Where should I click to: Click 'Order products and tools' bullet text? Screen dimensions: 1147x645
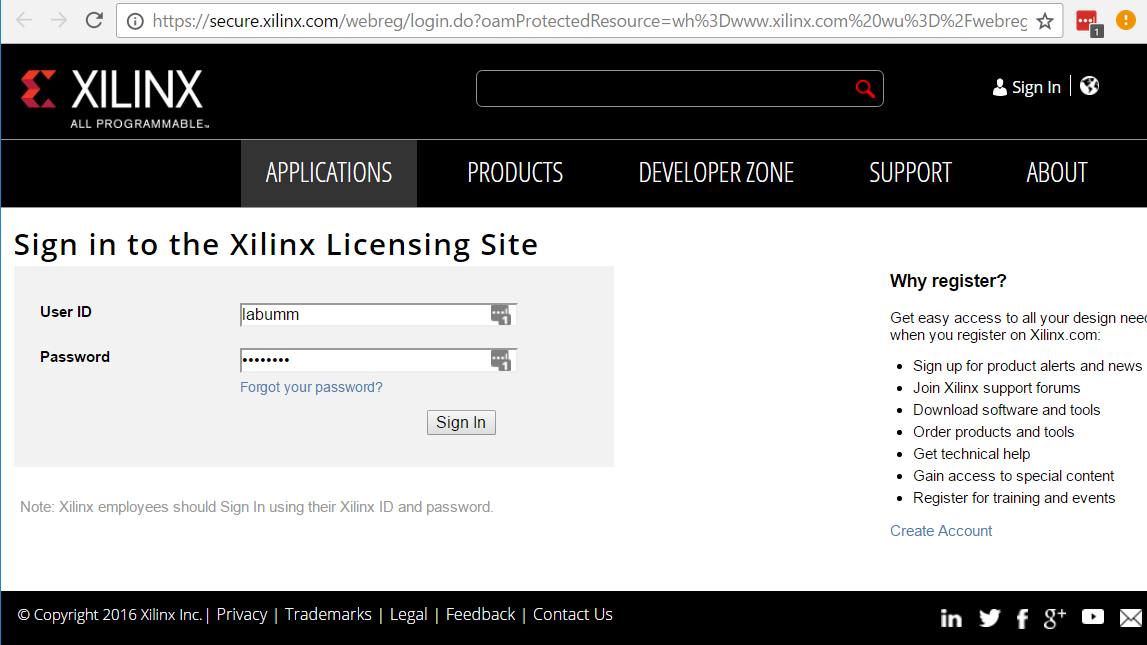(993, 432)
